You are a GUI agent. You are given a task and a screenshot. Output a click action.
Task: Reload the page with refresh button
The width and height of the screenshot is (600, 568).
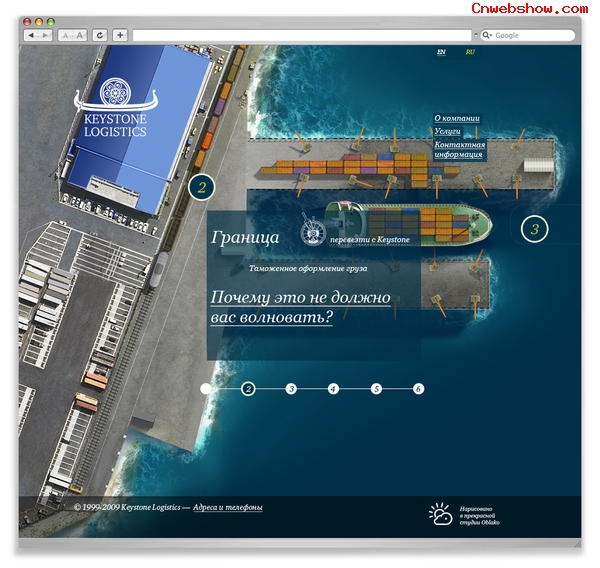point(100,36)
